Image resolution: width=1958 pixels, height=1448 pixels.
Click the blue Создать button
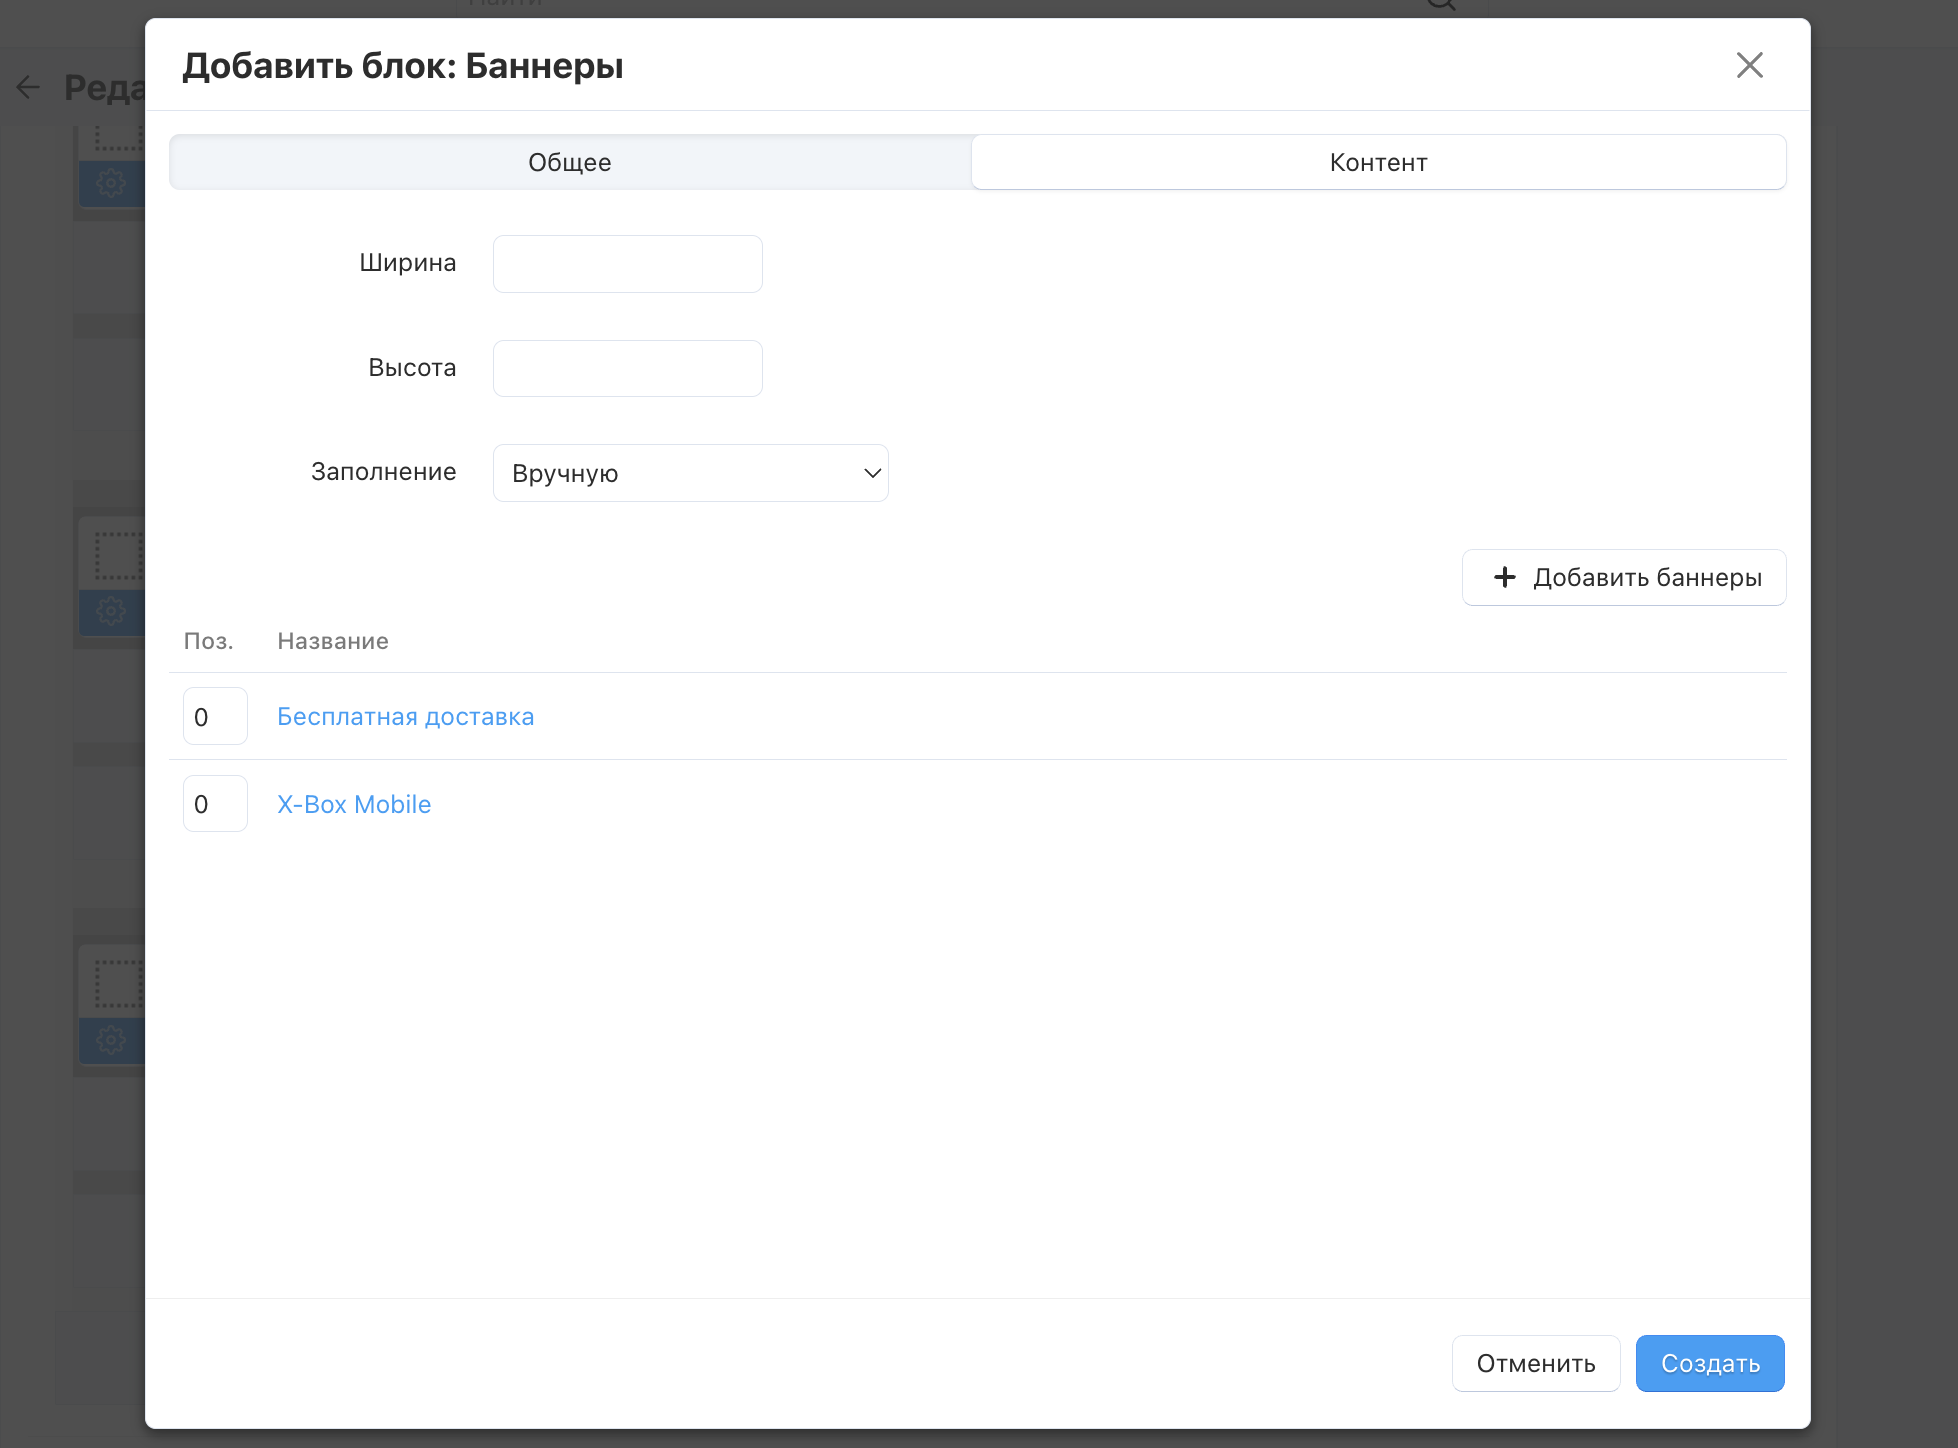pyautogui.click(x=1709, y=1363)
